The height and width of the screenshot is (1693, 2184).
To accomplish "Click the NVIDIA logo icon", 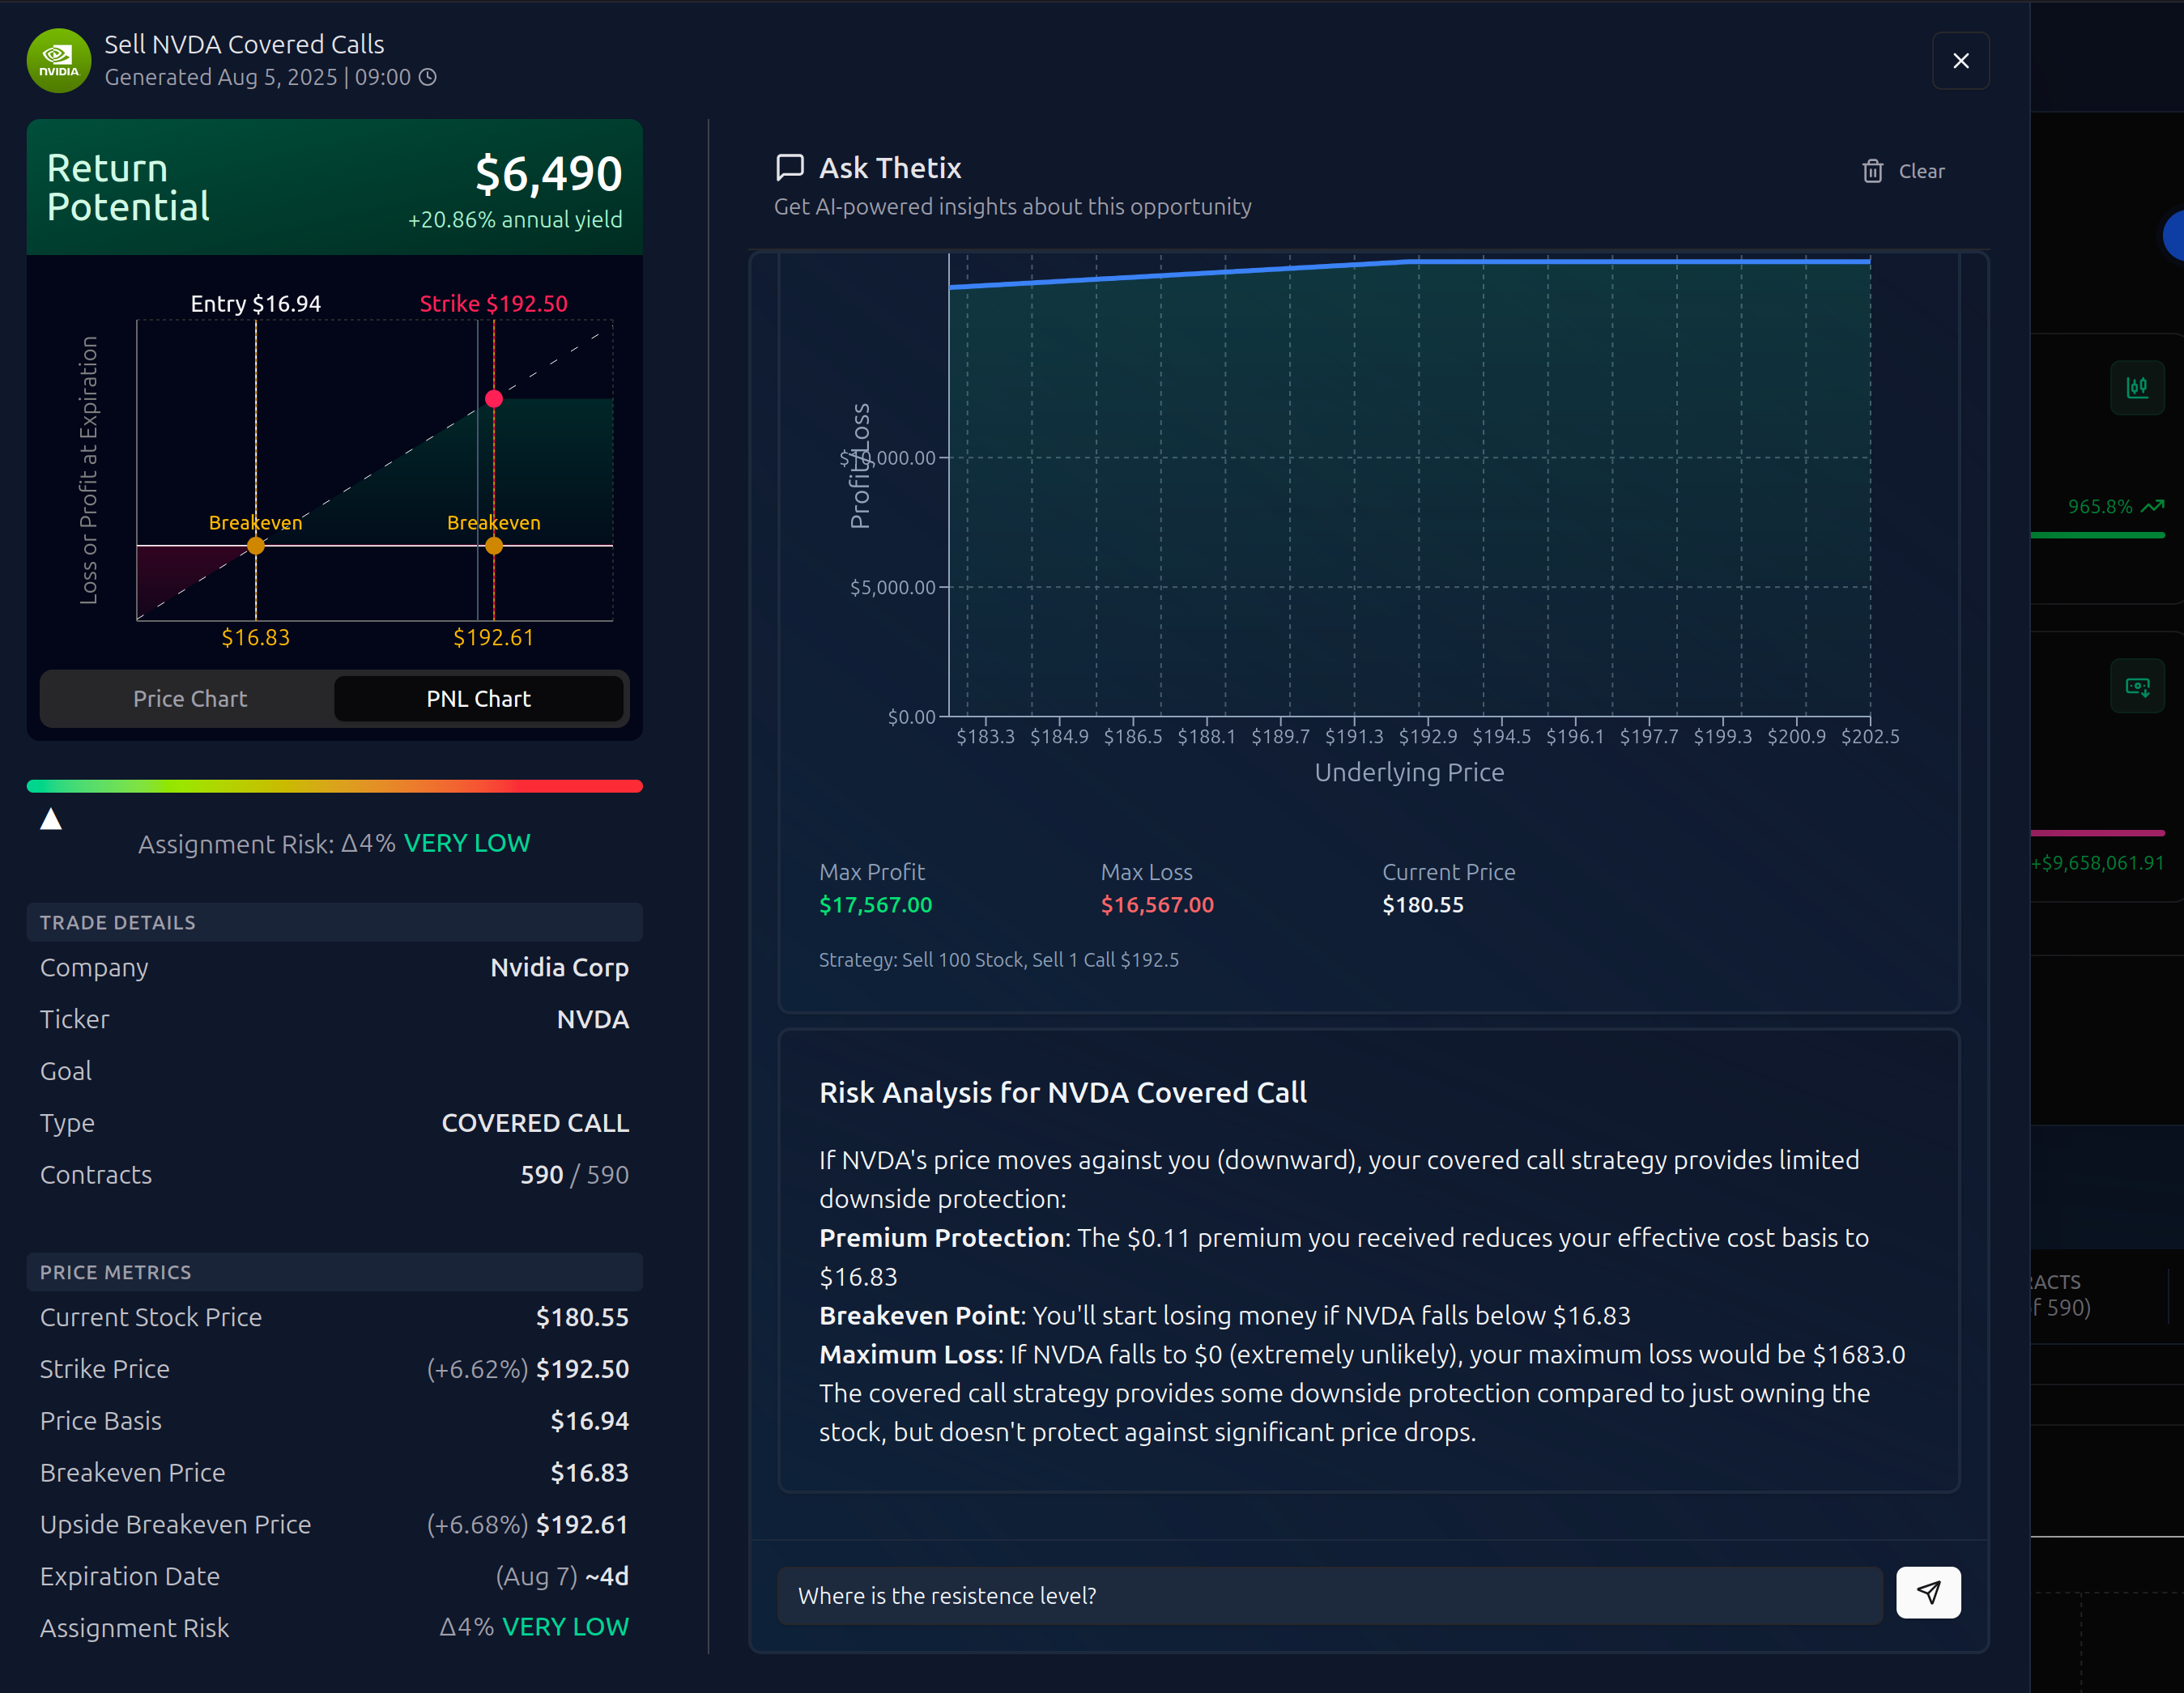I will [x=58, y=61].
